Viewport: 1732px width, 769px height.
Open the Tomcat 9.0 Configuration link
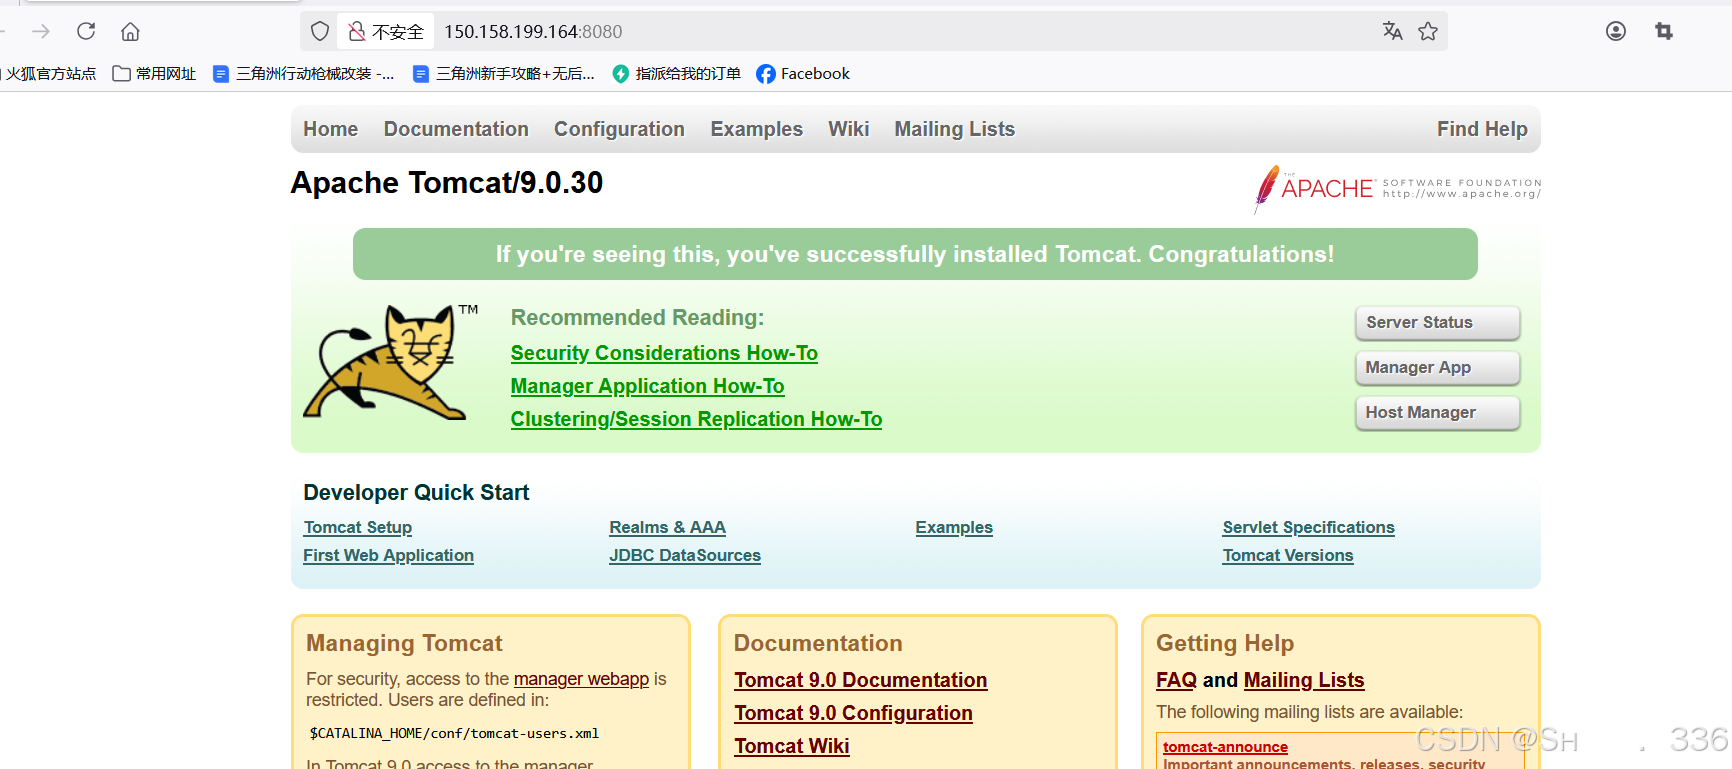[x=853, y=713]
